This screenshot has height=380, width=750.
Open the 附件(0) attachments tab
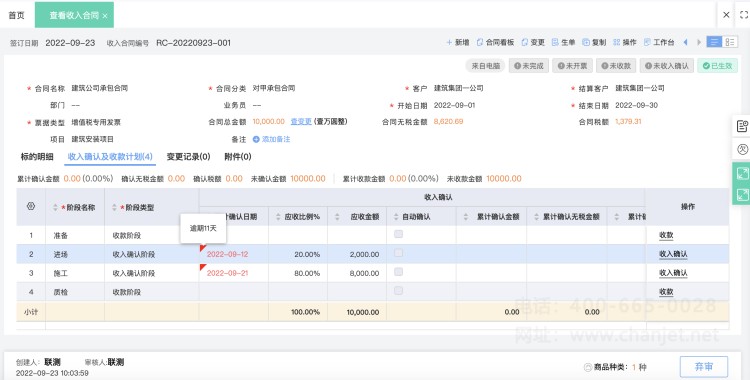click(x=238, y=156)
